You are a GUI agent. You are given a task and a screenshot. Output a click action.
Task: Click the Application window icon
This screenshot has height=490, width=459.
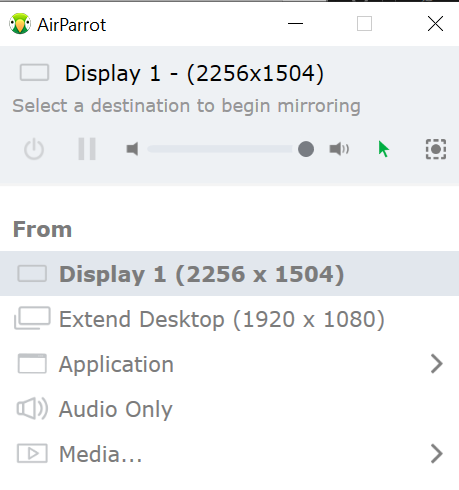32,364
